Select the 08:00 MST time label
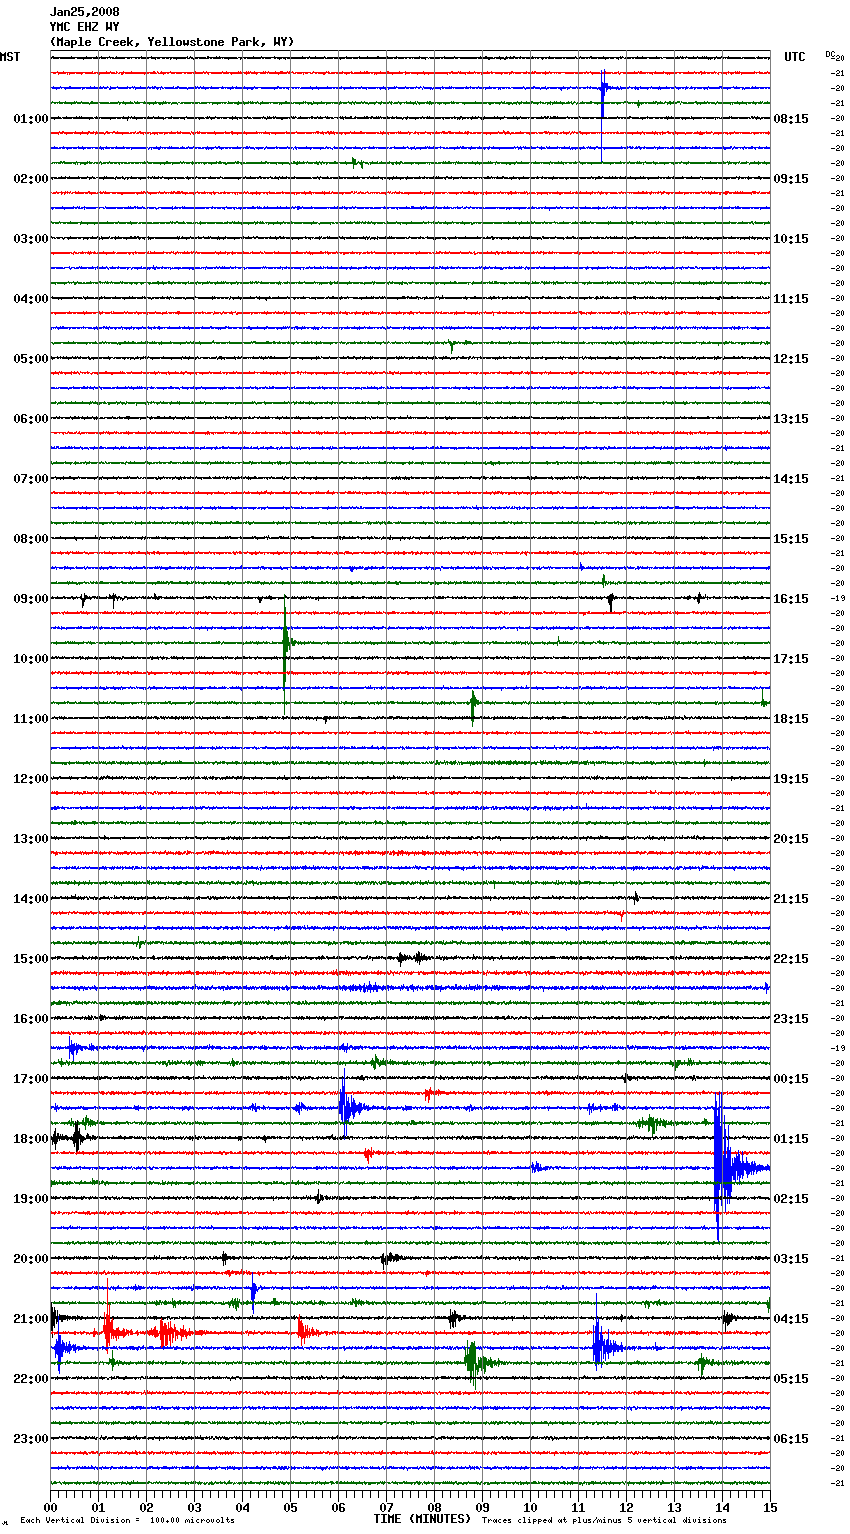The image size is (850, 1534). coord(31,539)
